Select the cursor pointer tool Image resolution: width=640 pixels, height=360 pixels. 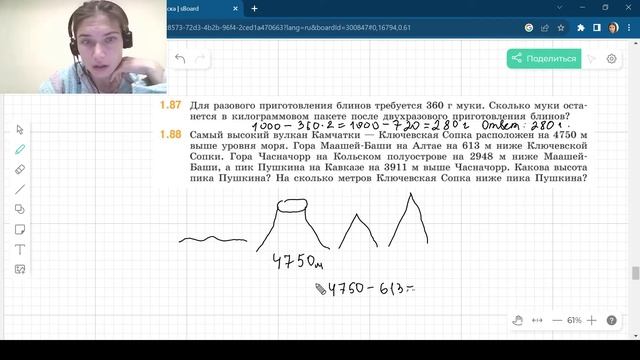[20, 130]
